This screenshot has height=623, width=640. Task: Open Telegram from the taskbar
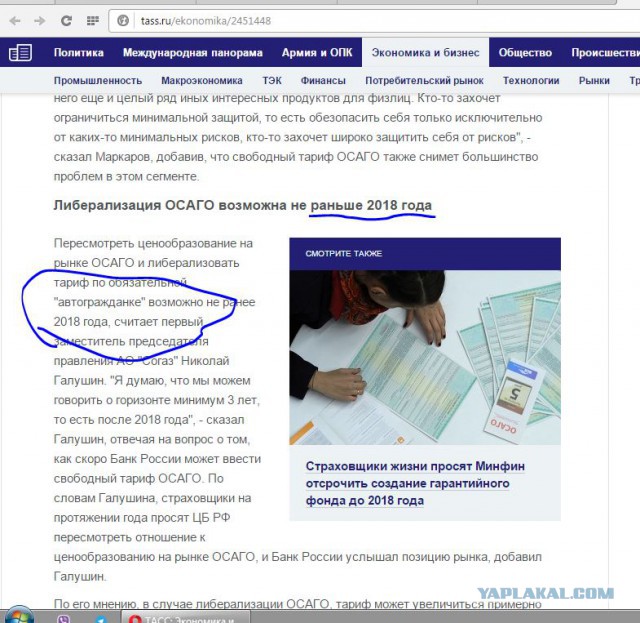[x=101, y=619]
